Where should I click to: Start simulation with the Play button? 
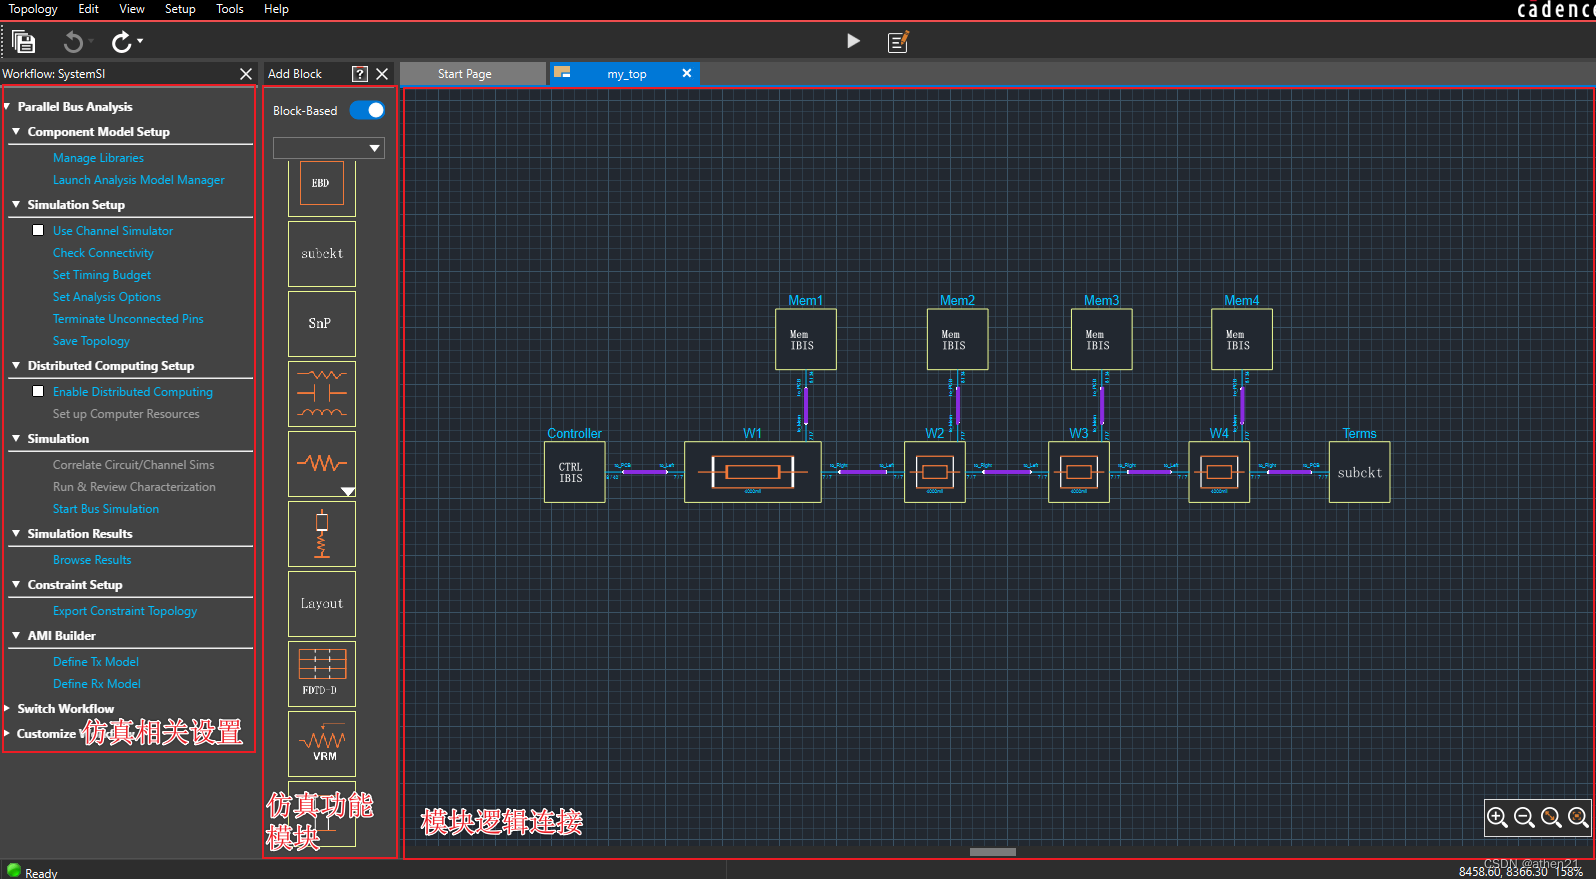[x=853, y=41]
